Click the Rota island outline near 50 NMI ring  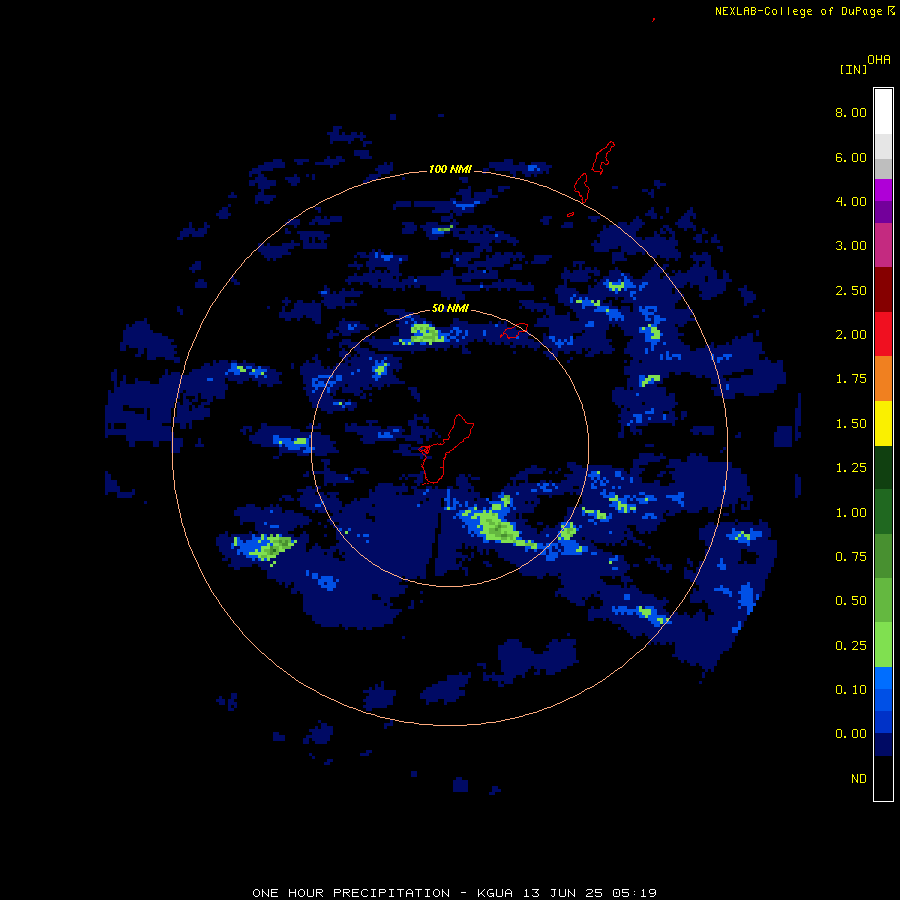[x=514, y=331]
